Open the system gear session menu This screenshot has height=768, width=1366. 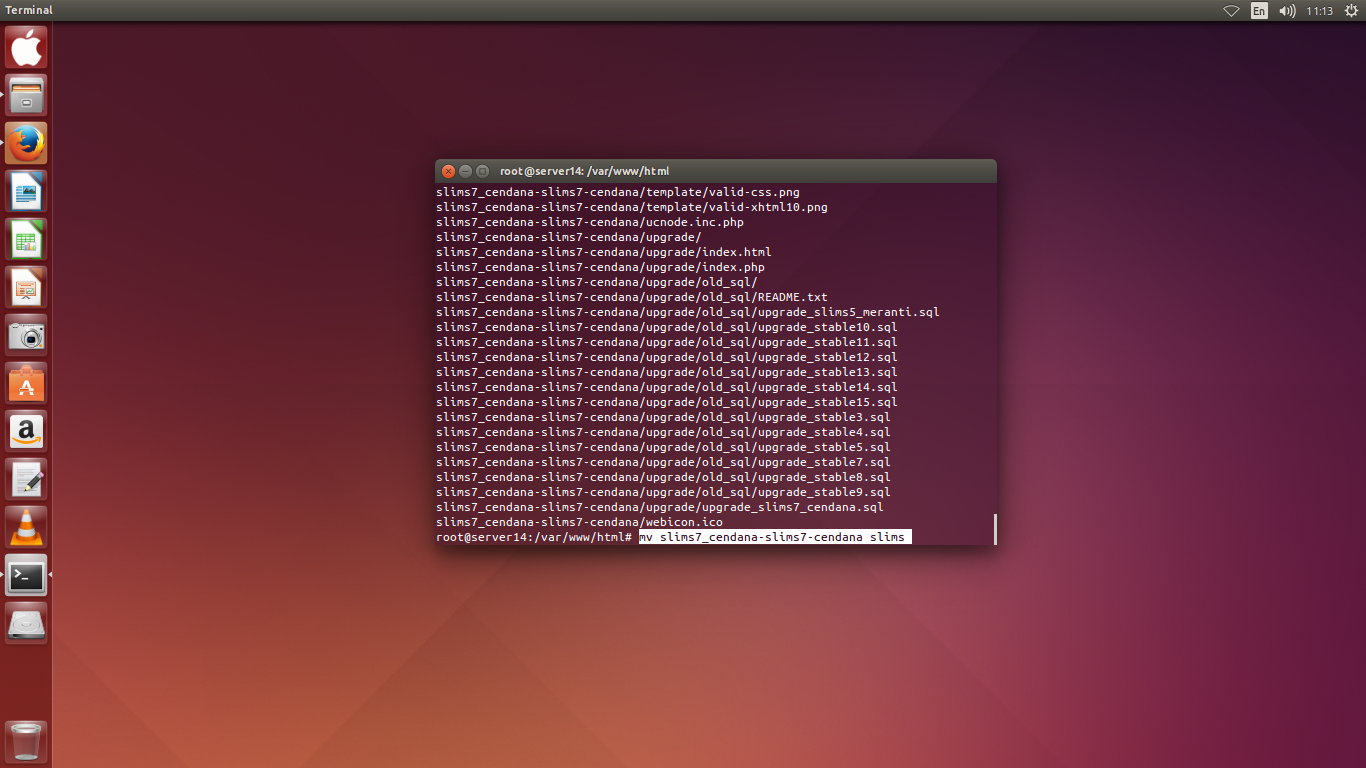pyautogui.click(x=1351, y=11)
